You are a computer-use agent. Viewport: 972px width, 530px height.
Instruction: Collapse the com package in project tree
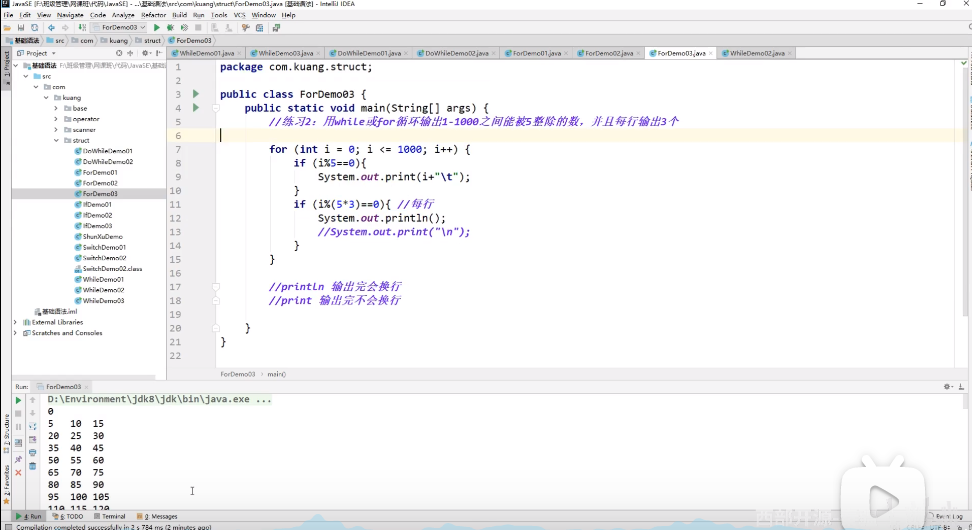36,87
